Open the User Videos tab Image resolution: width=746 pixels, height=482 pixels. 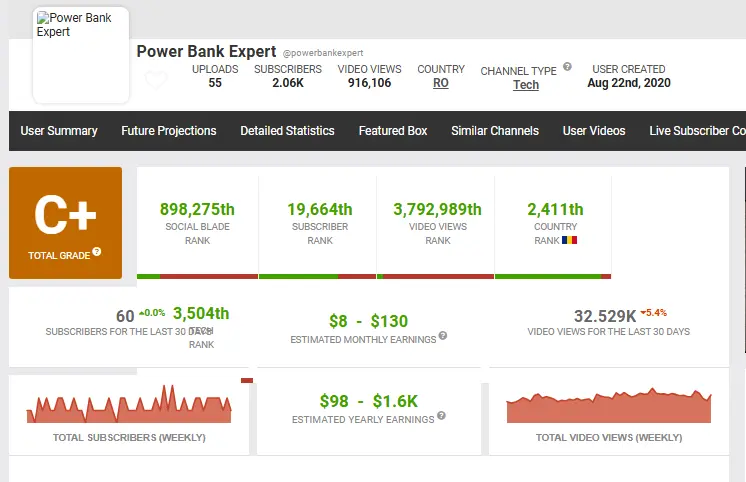click(x=594, y=131)
